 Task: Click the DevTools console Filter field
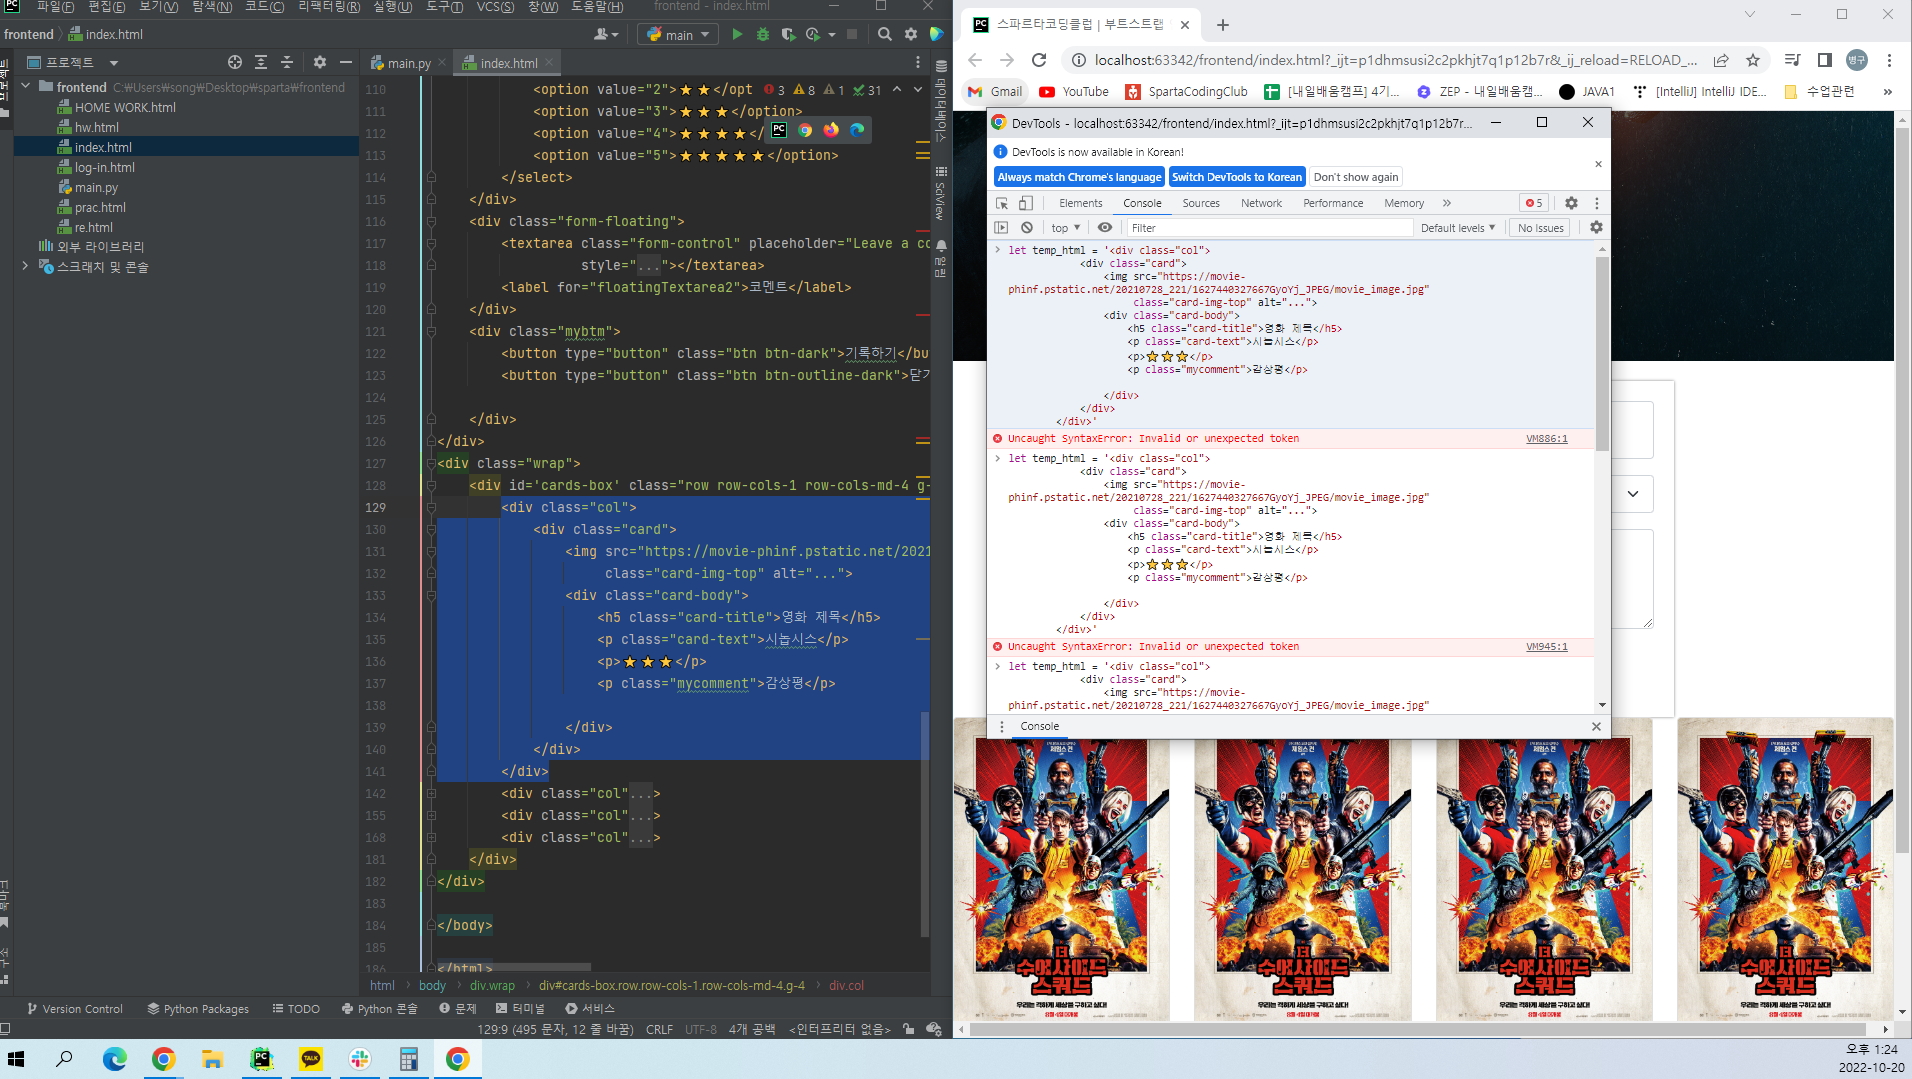[x=1270, y=228]
